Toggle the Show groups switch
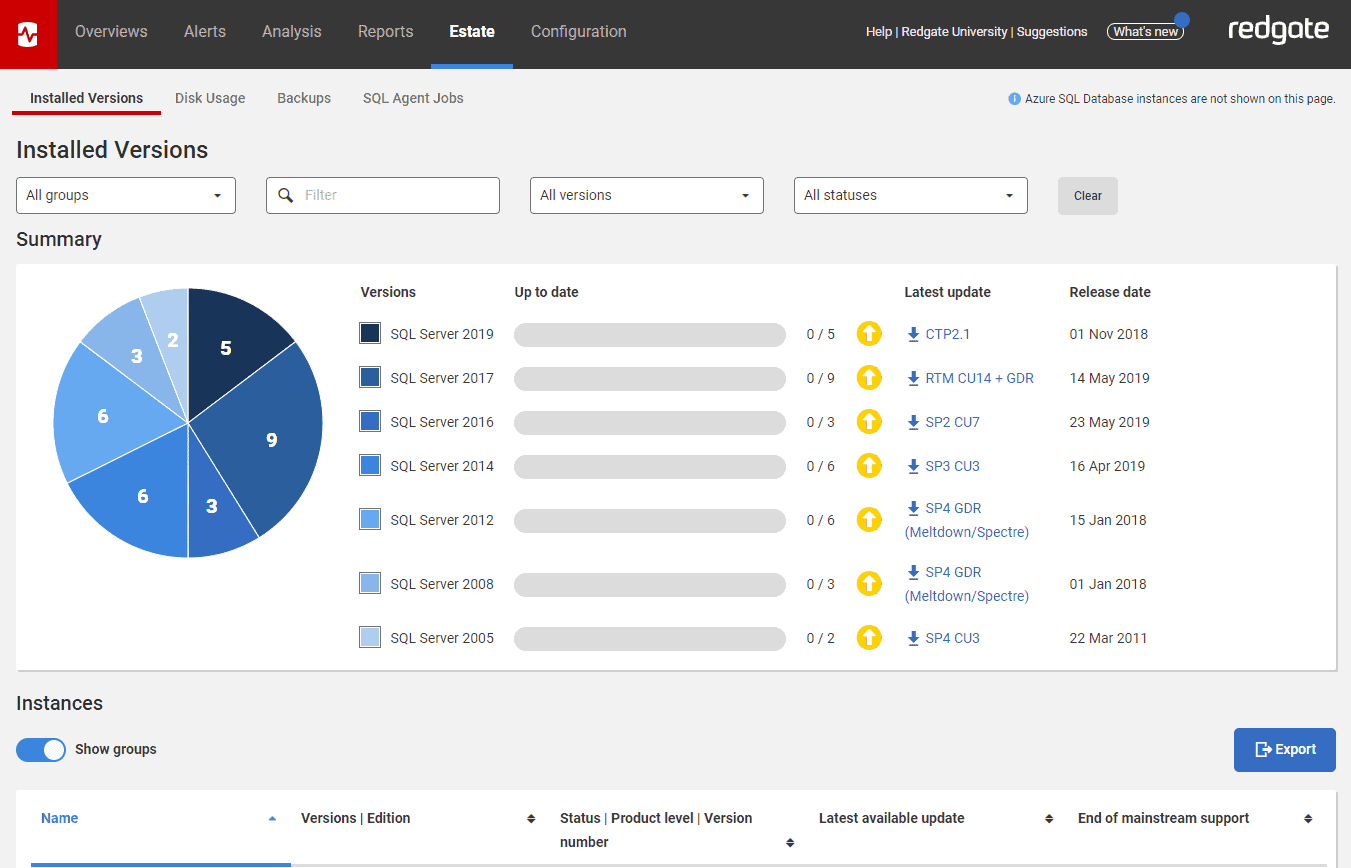Viewport: 1351px width, 868px height. tap(41, 750)
